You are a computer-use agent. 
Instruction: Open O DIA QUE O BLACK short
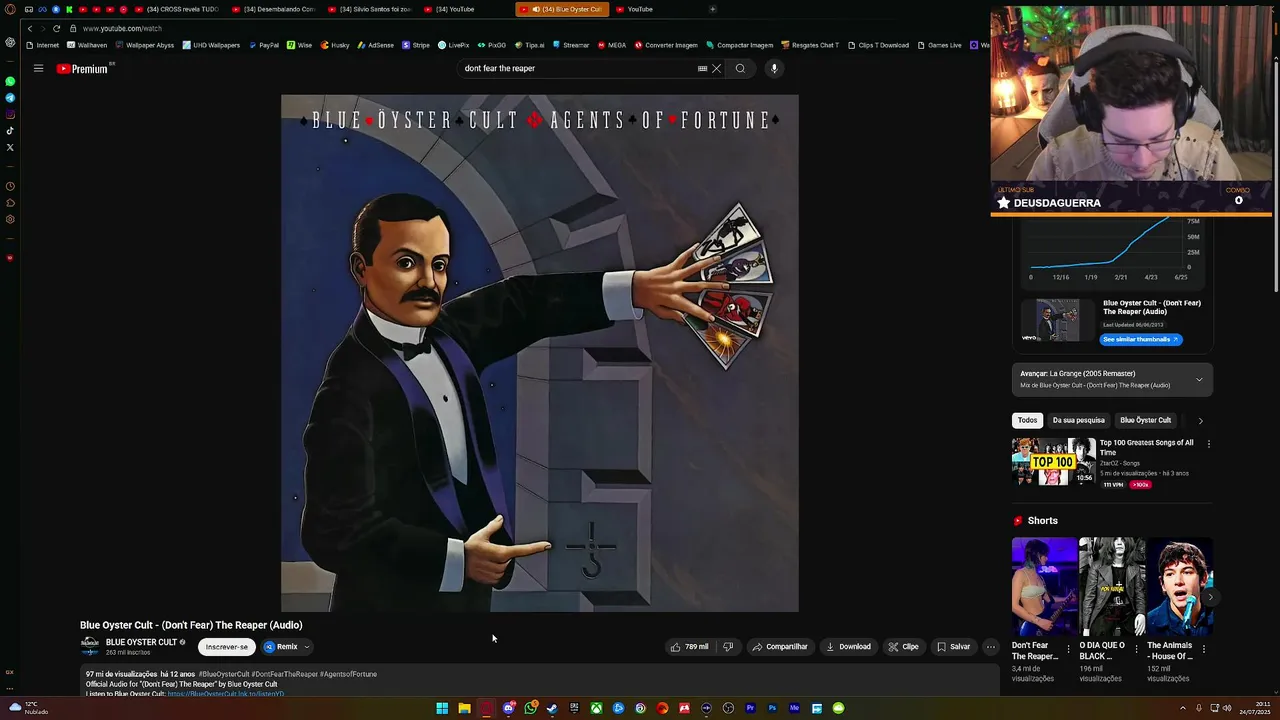[1112, 586]
